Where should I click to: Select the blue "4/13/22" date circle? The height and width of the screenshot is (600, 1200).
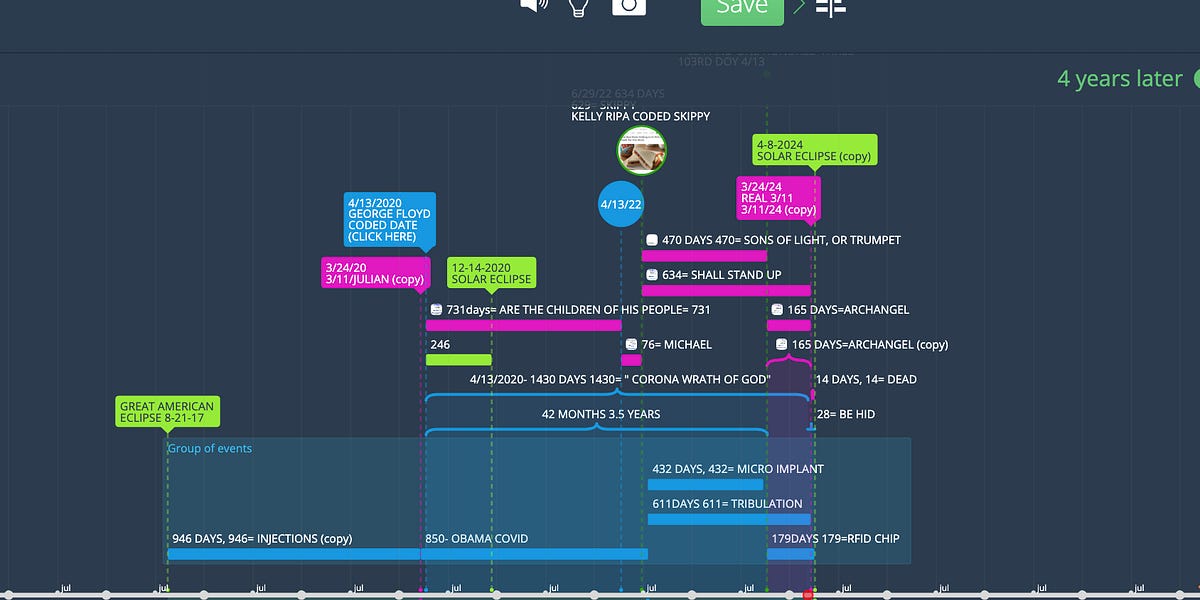[620, 204]
